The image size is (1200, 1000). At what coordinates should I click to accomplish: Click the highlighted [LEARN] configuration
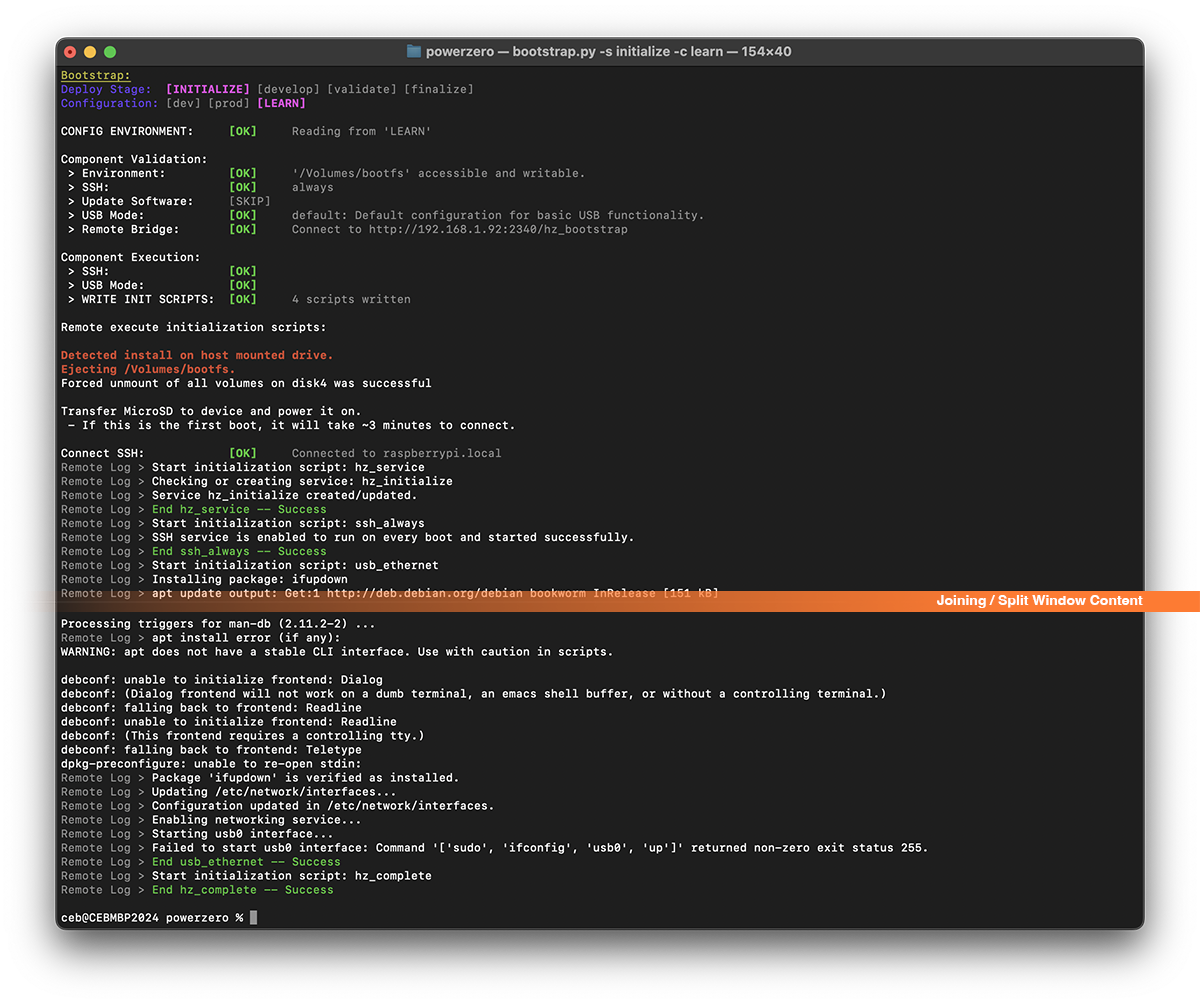(282, 103)
